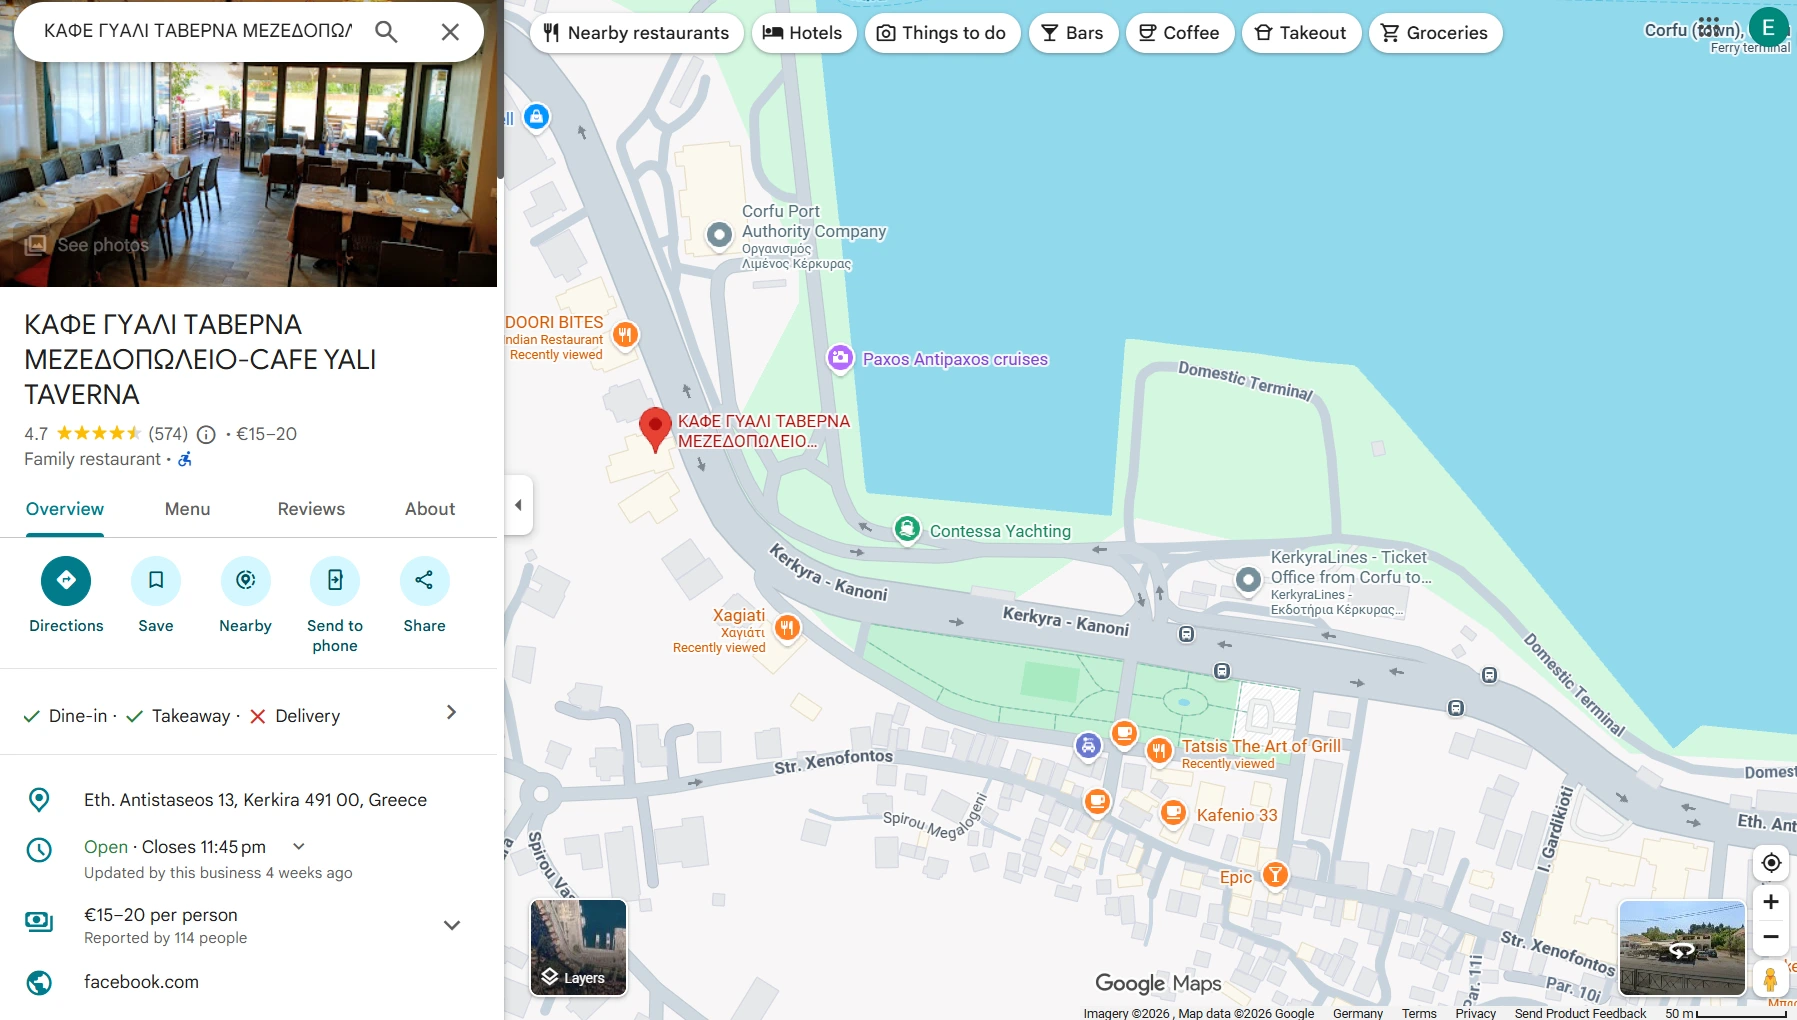Filter by Nearby restaurants
Screen dimensions: 1797x1020
click(636, 33)
